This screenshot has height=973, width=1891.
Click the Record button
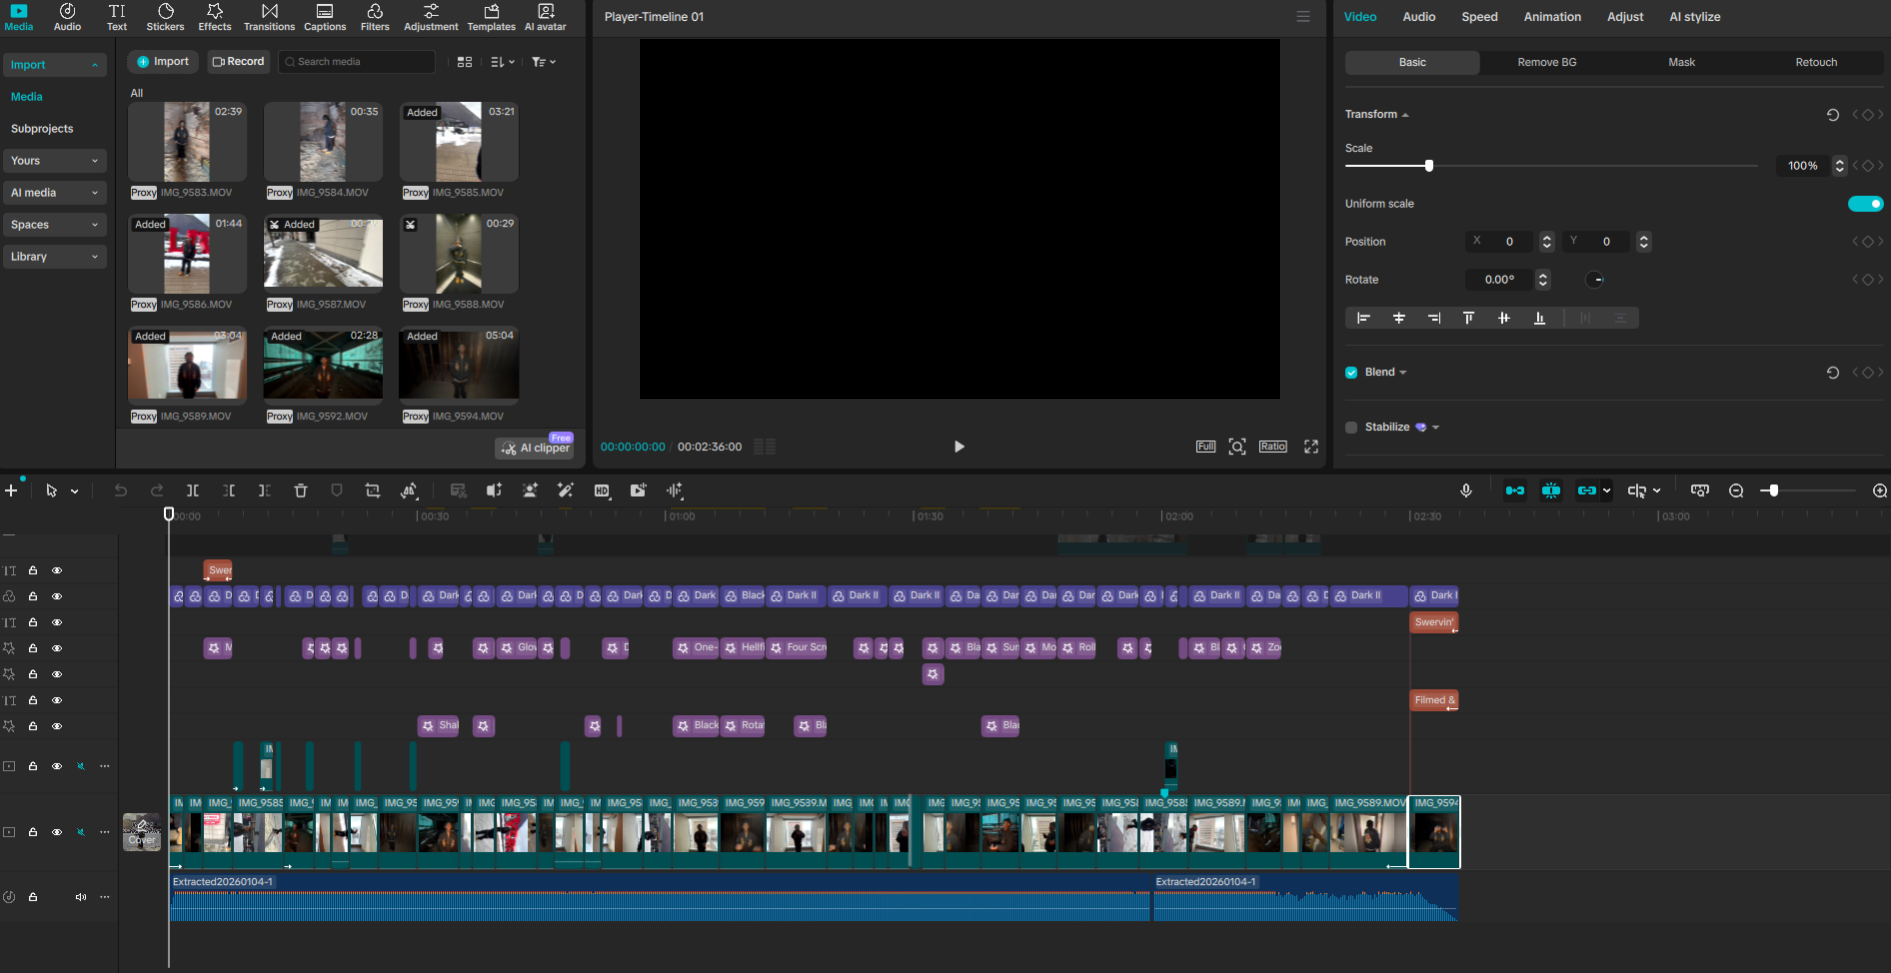click(x=238, y=61)
